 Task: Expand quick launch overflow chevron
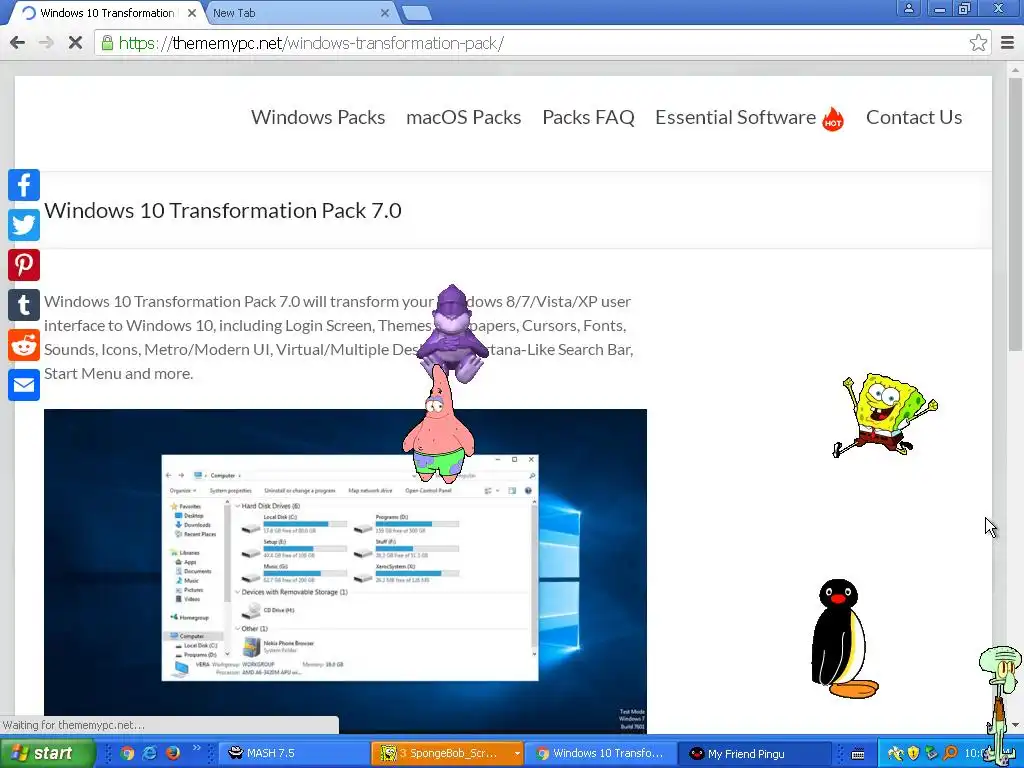pyautogui.click(x=196, y=748)
